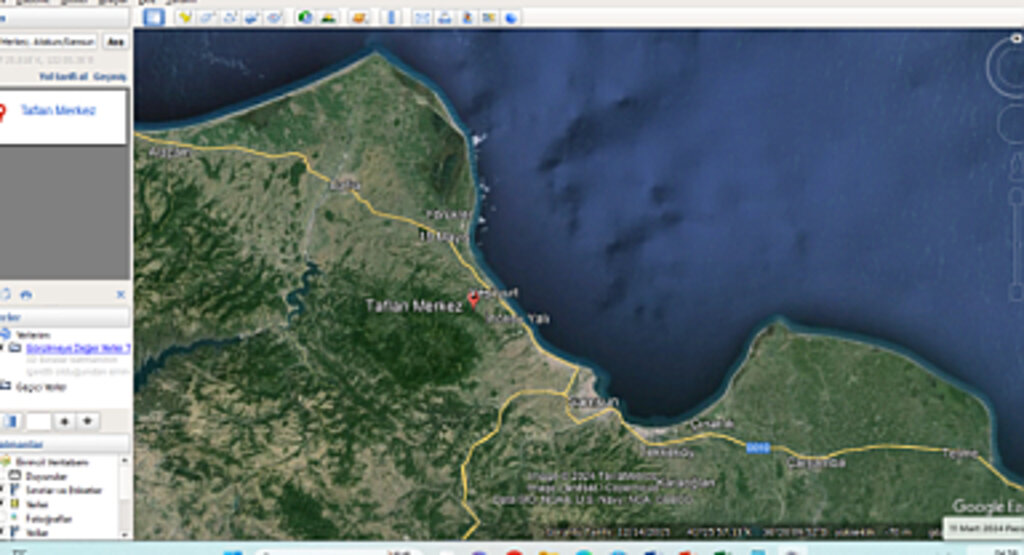
Task: Open the Ruler measurement tool
Action: (x=391, y=18)
